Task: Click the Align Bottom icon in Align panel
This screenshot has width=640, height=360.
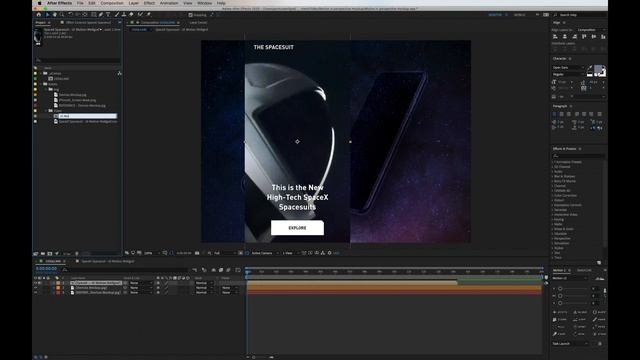Action: pyautogui.click(x=603, y=37)
